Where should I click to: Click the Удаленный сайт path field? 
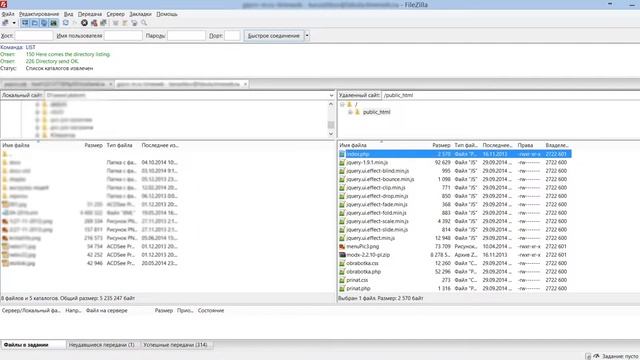click(x=510, y=95)
